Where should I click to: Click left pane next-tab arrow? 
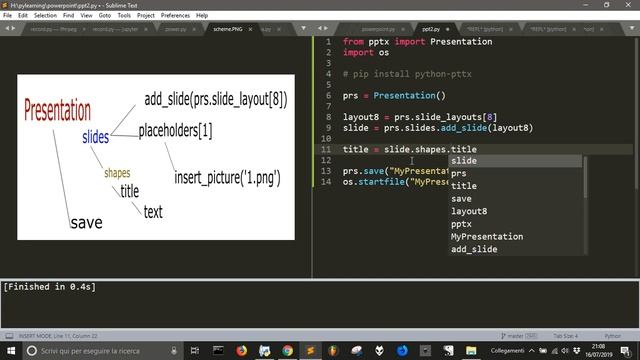(x=13, y=28)
